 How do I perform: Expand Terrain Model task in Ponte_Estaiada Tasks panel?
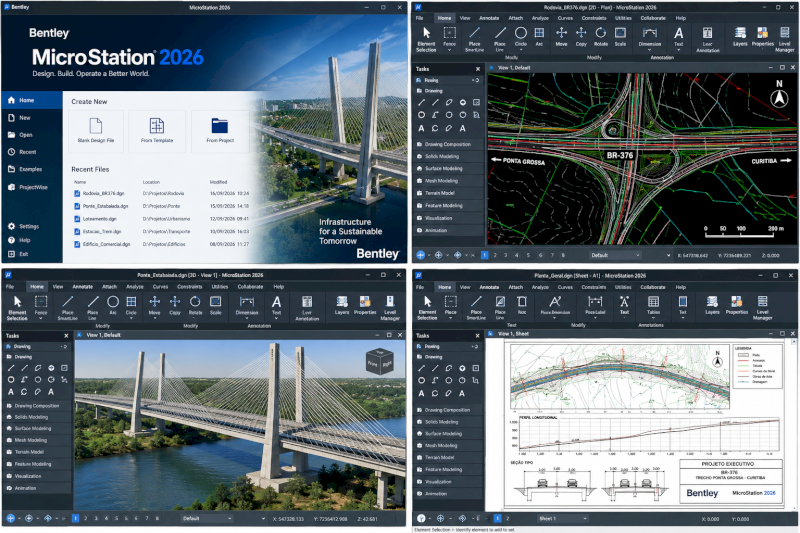[x=37, y=452]
